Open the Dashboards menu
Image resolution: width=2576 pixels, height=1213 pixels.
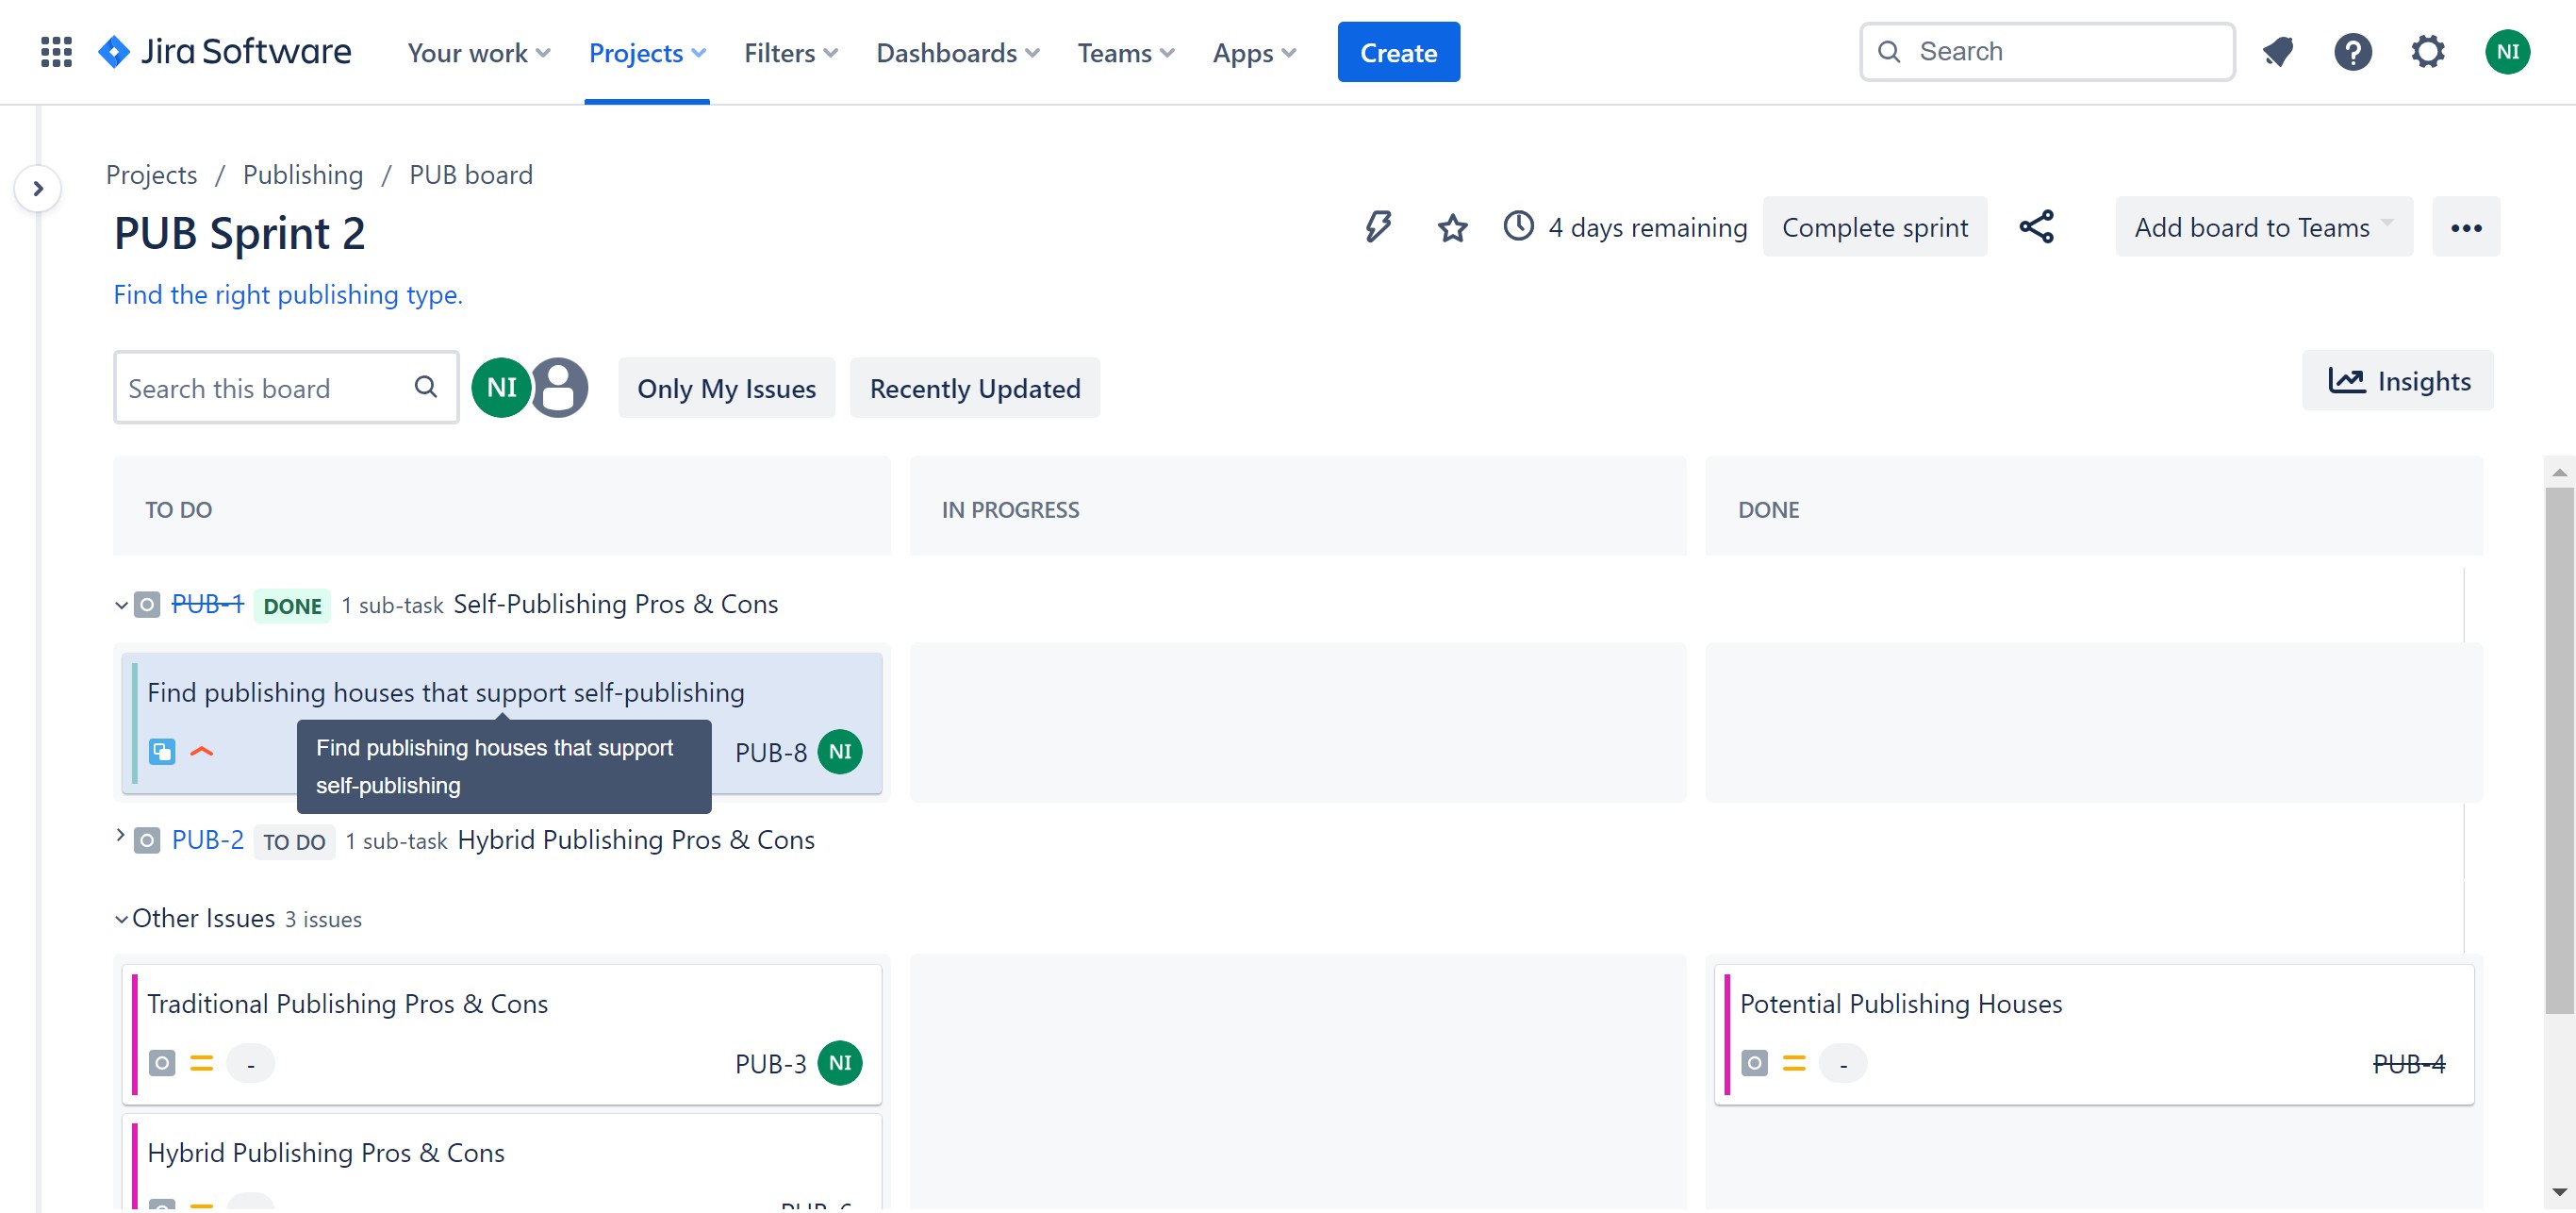[x=957, y=52]
